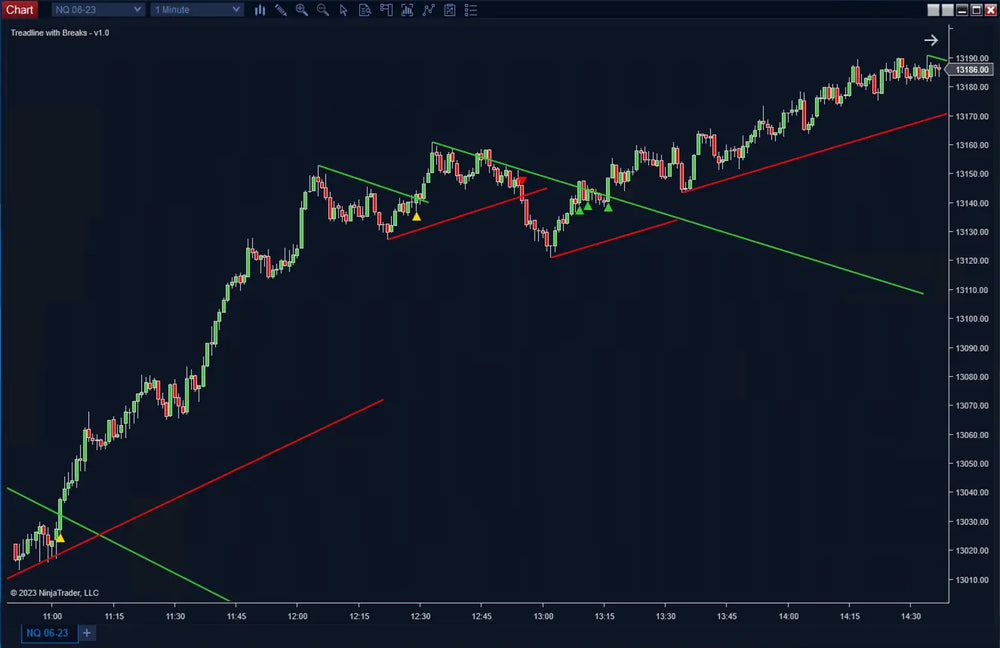Viewport: 1000px width, 648px height.
Task: Click the zoom-out magnifier tool
Action: click(x=322, y=10)
